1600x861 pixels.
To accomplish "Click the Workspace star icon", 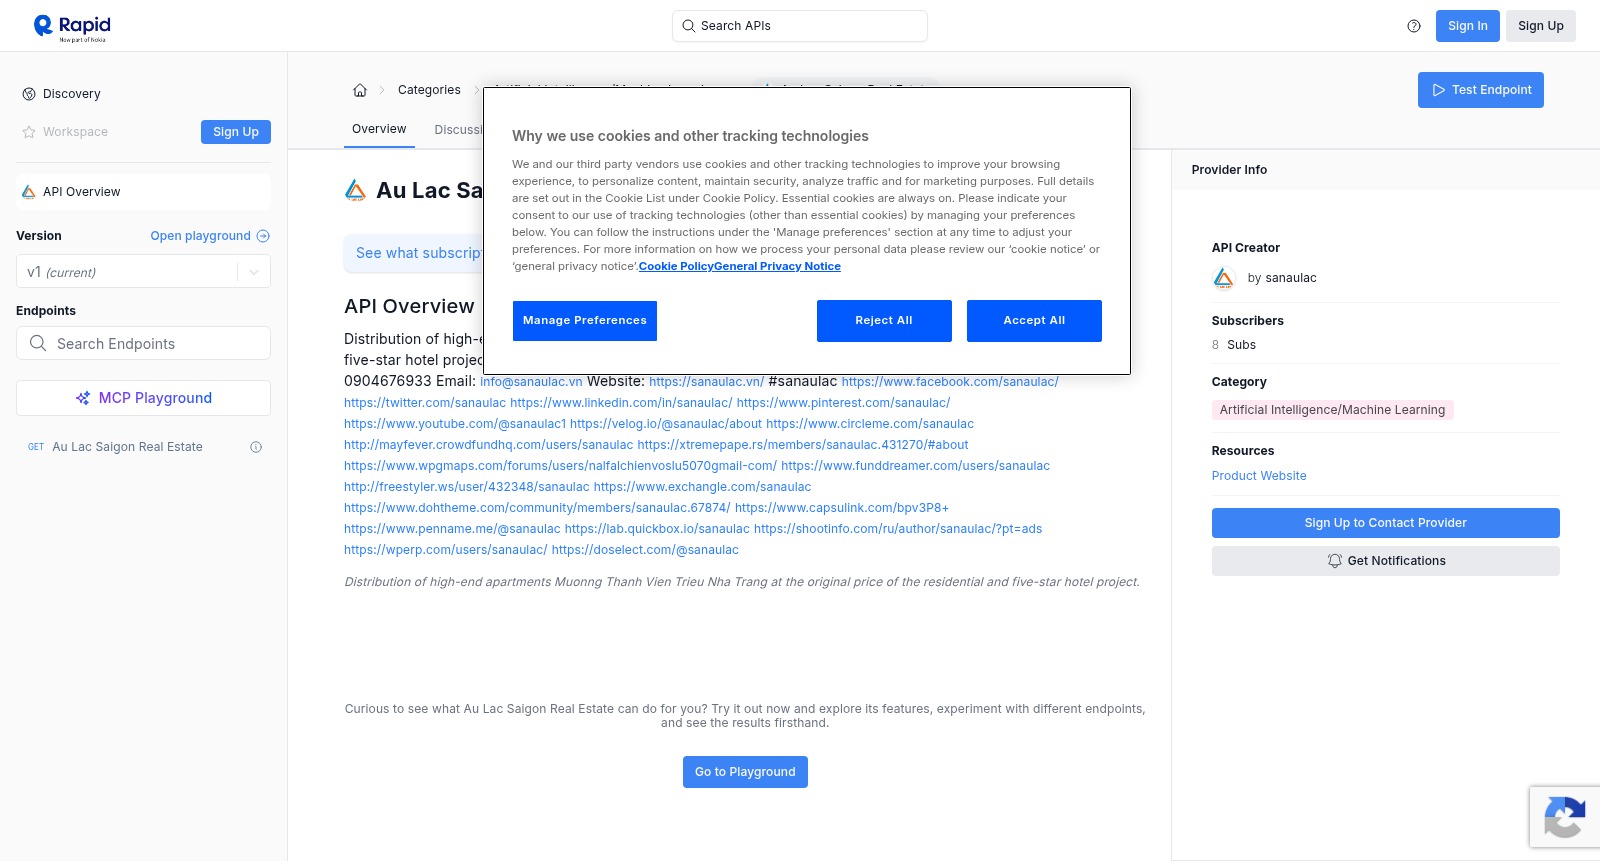I will tap(29, 132).
